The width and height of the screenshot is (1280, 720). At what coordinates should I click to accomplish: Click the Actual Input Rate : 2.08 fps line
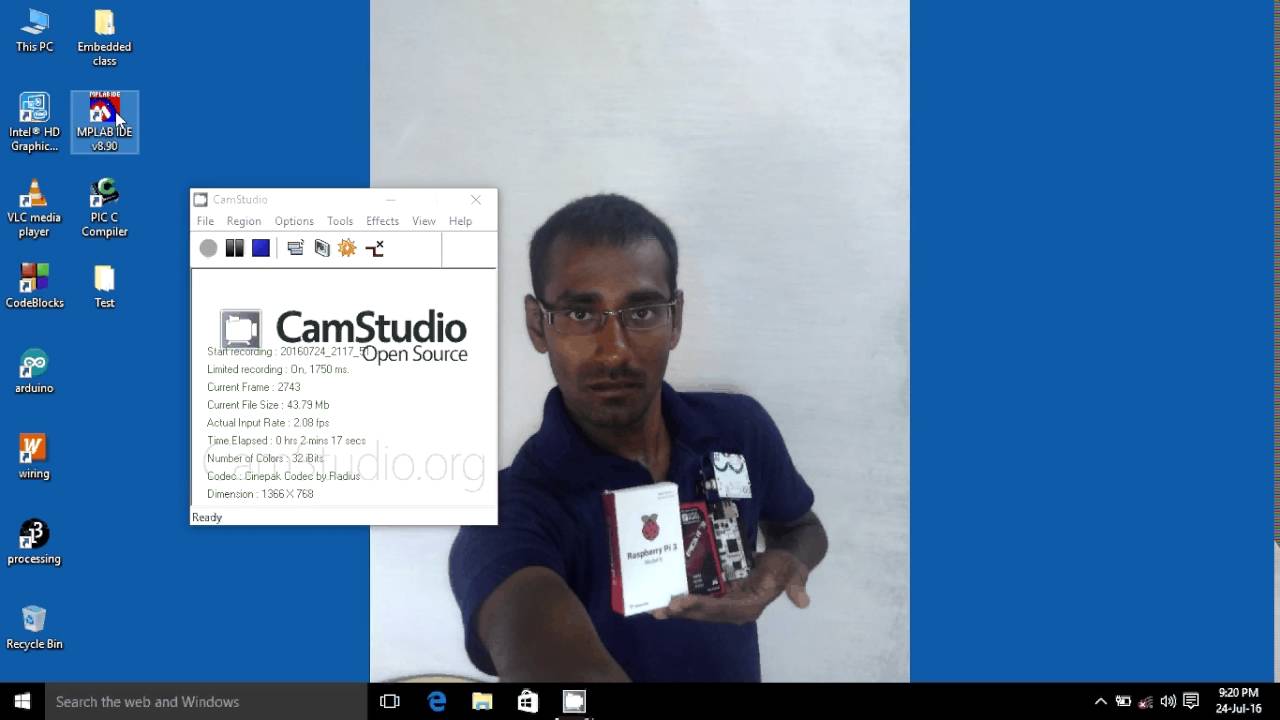coord(268,423)
